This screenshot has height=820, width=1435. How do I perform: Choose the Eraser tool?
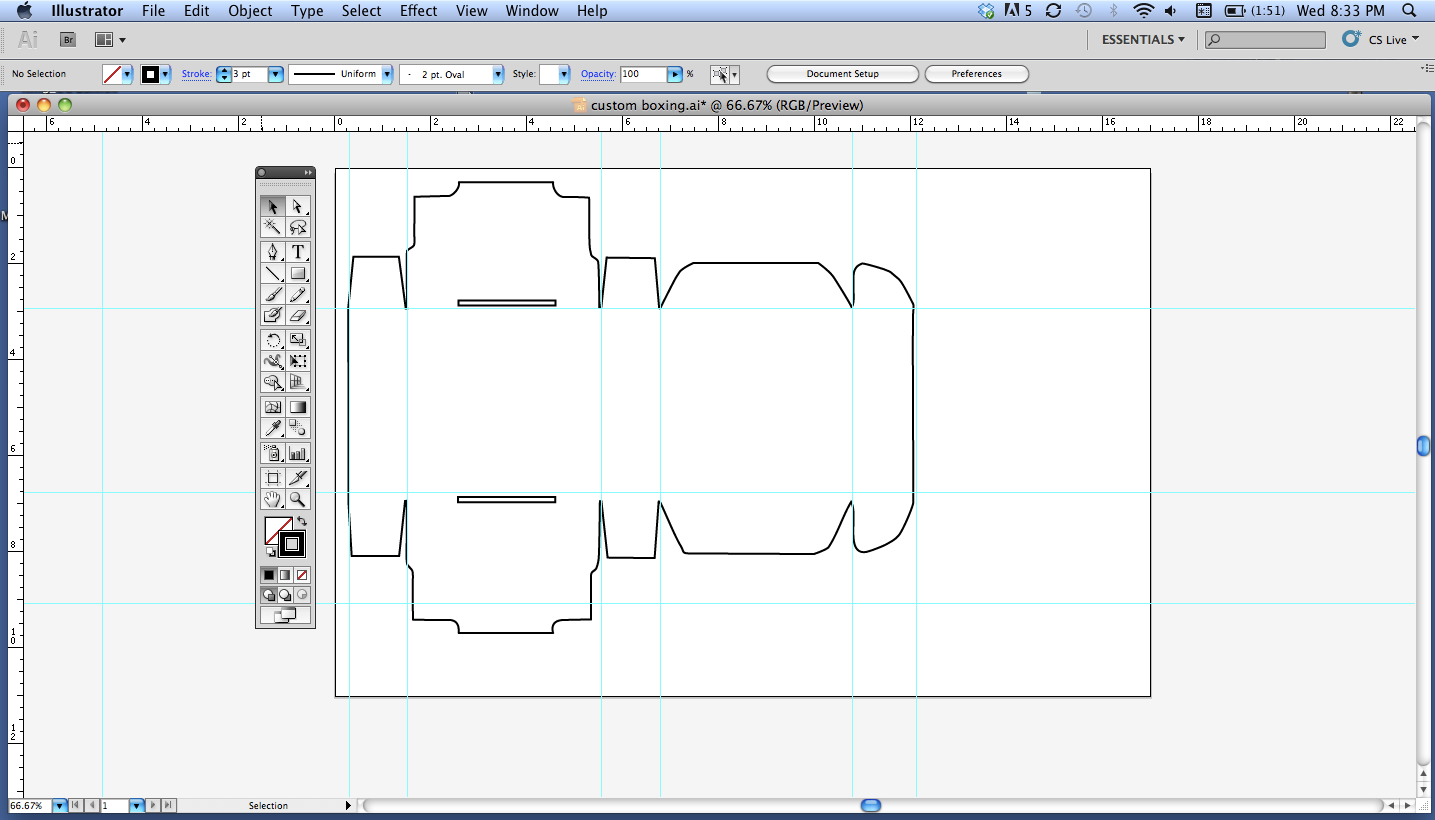coord(297,315)
